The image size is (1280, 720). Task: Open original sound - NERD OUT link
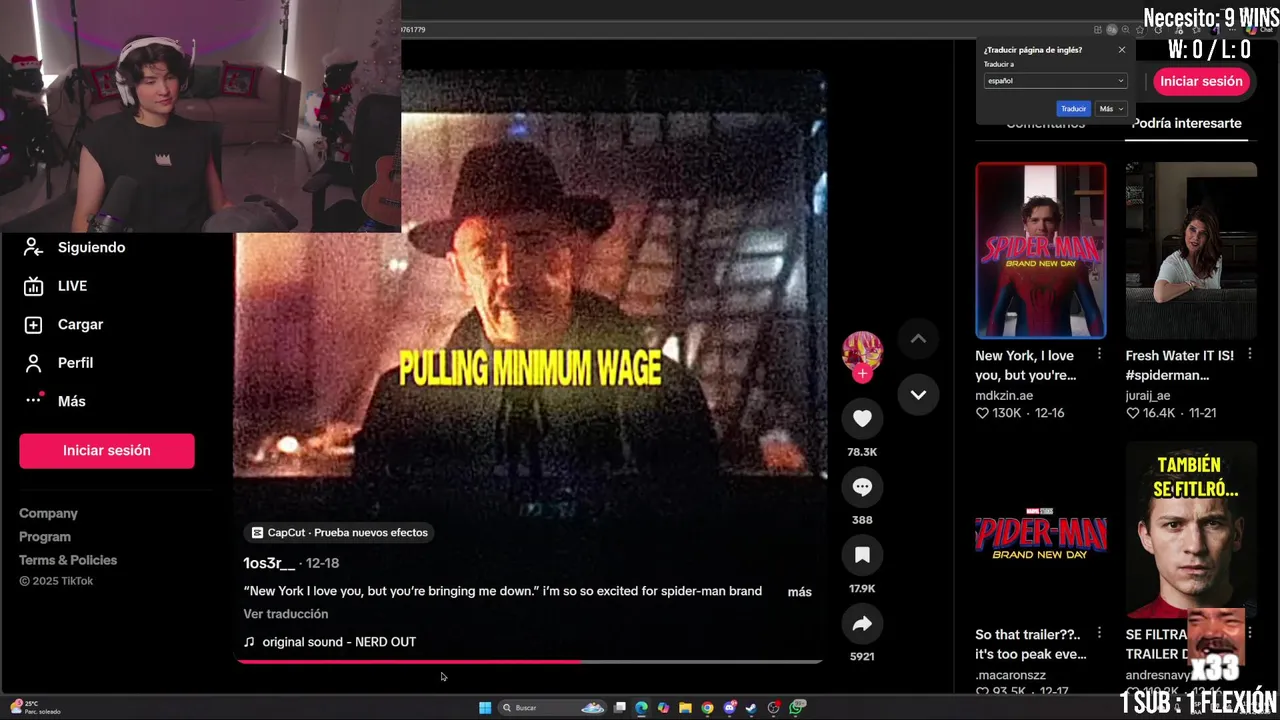(330, 642)
